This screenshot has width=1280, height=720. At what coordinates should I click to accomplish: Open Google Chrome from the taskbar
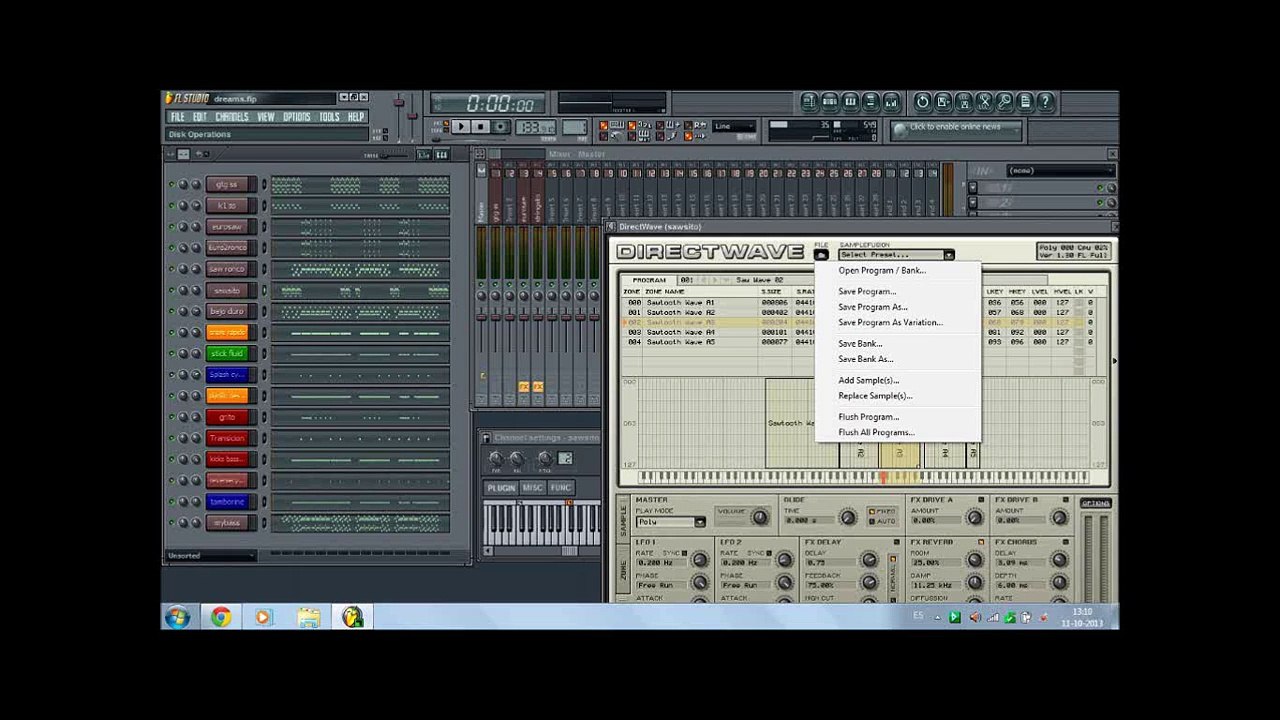tap(221, 617)
